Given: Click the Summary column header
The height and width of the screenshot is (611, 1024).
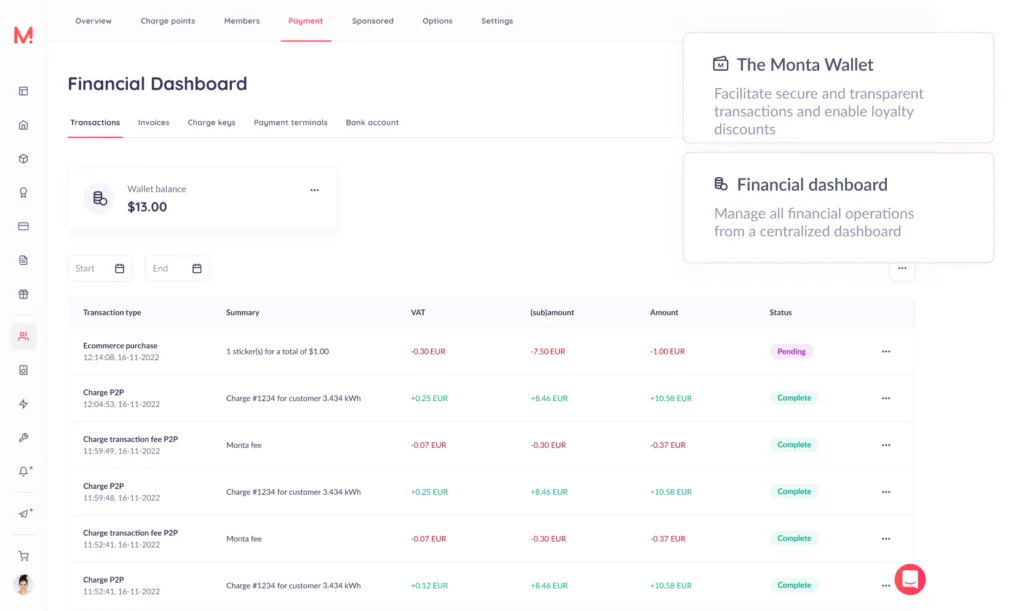Looking at the screenshot, I should pyautogui.click(x=242, y=313).
